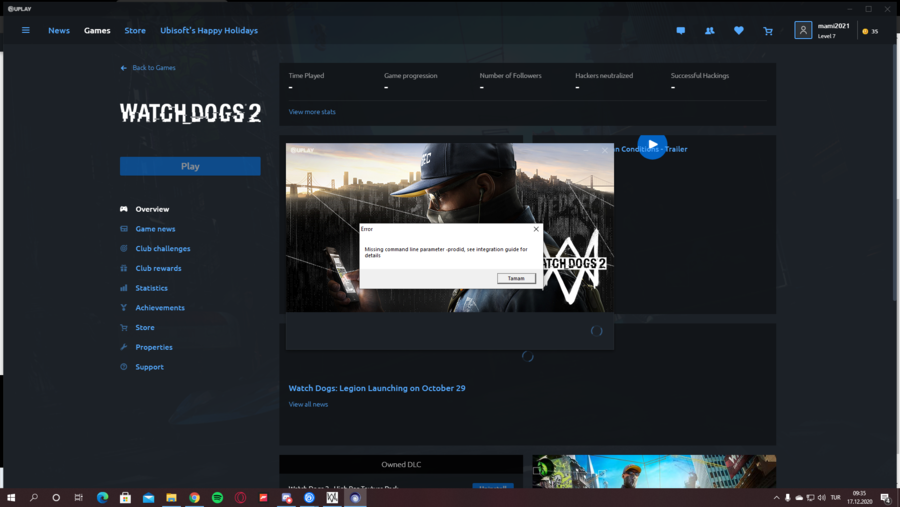The width and height of the screenshot is (900, 507).
Task: Close the Error dialog with X
Action: pyautogui.click(x=536, y=229)
